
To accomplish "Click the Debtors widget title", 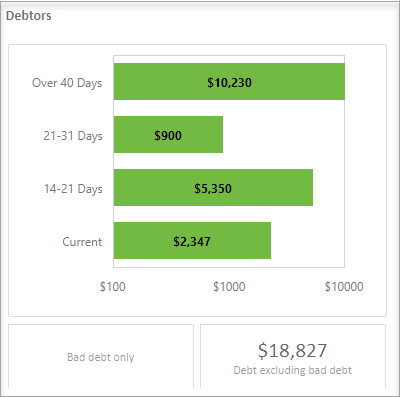I will click(29, 16).
